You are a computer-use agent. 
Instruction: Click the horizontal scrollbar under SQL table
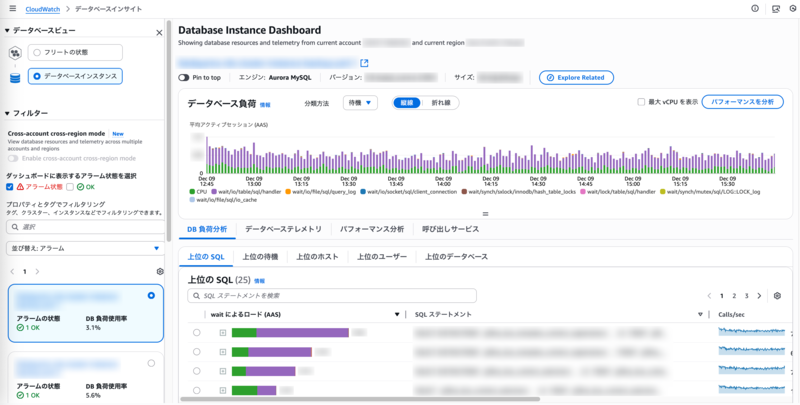click(360, 399)
